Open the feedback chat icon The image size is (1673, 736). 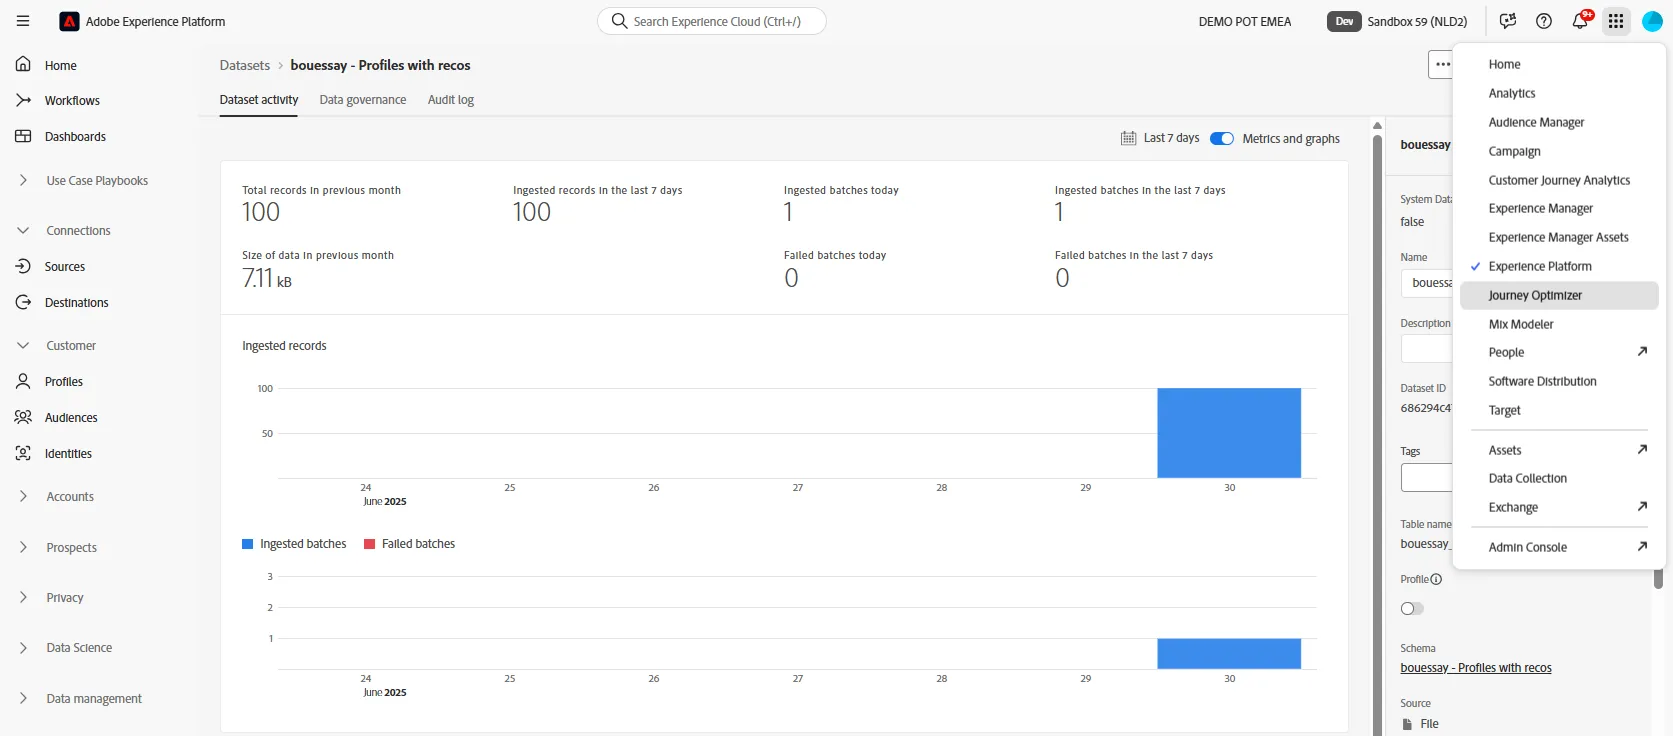(x=1508, y=21)
